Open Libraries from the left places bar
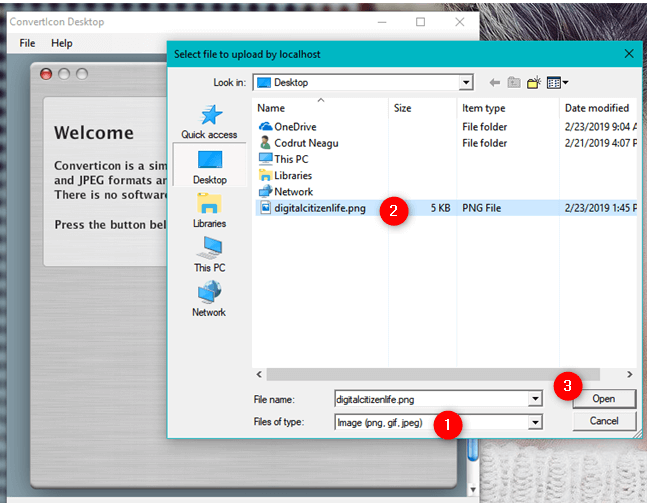The image size is (654, 503). [x=209, y=210]
